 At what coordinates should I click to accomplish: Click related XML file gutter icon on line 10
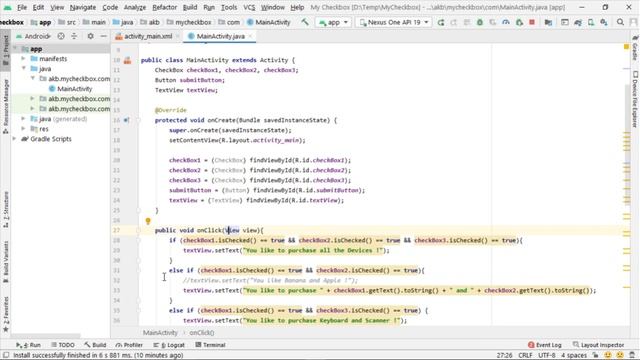click(127, 60)
